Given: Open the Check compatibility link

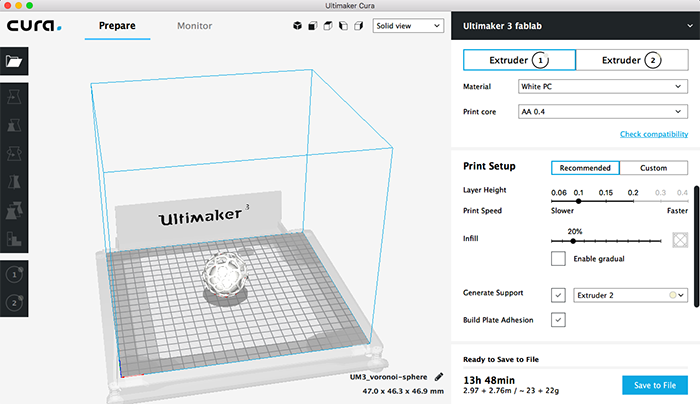Looking at the screenshot, I should tap(654, 134).
